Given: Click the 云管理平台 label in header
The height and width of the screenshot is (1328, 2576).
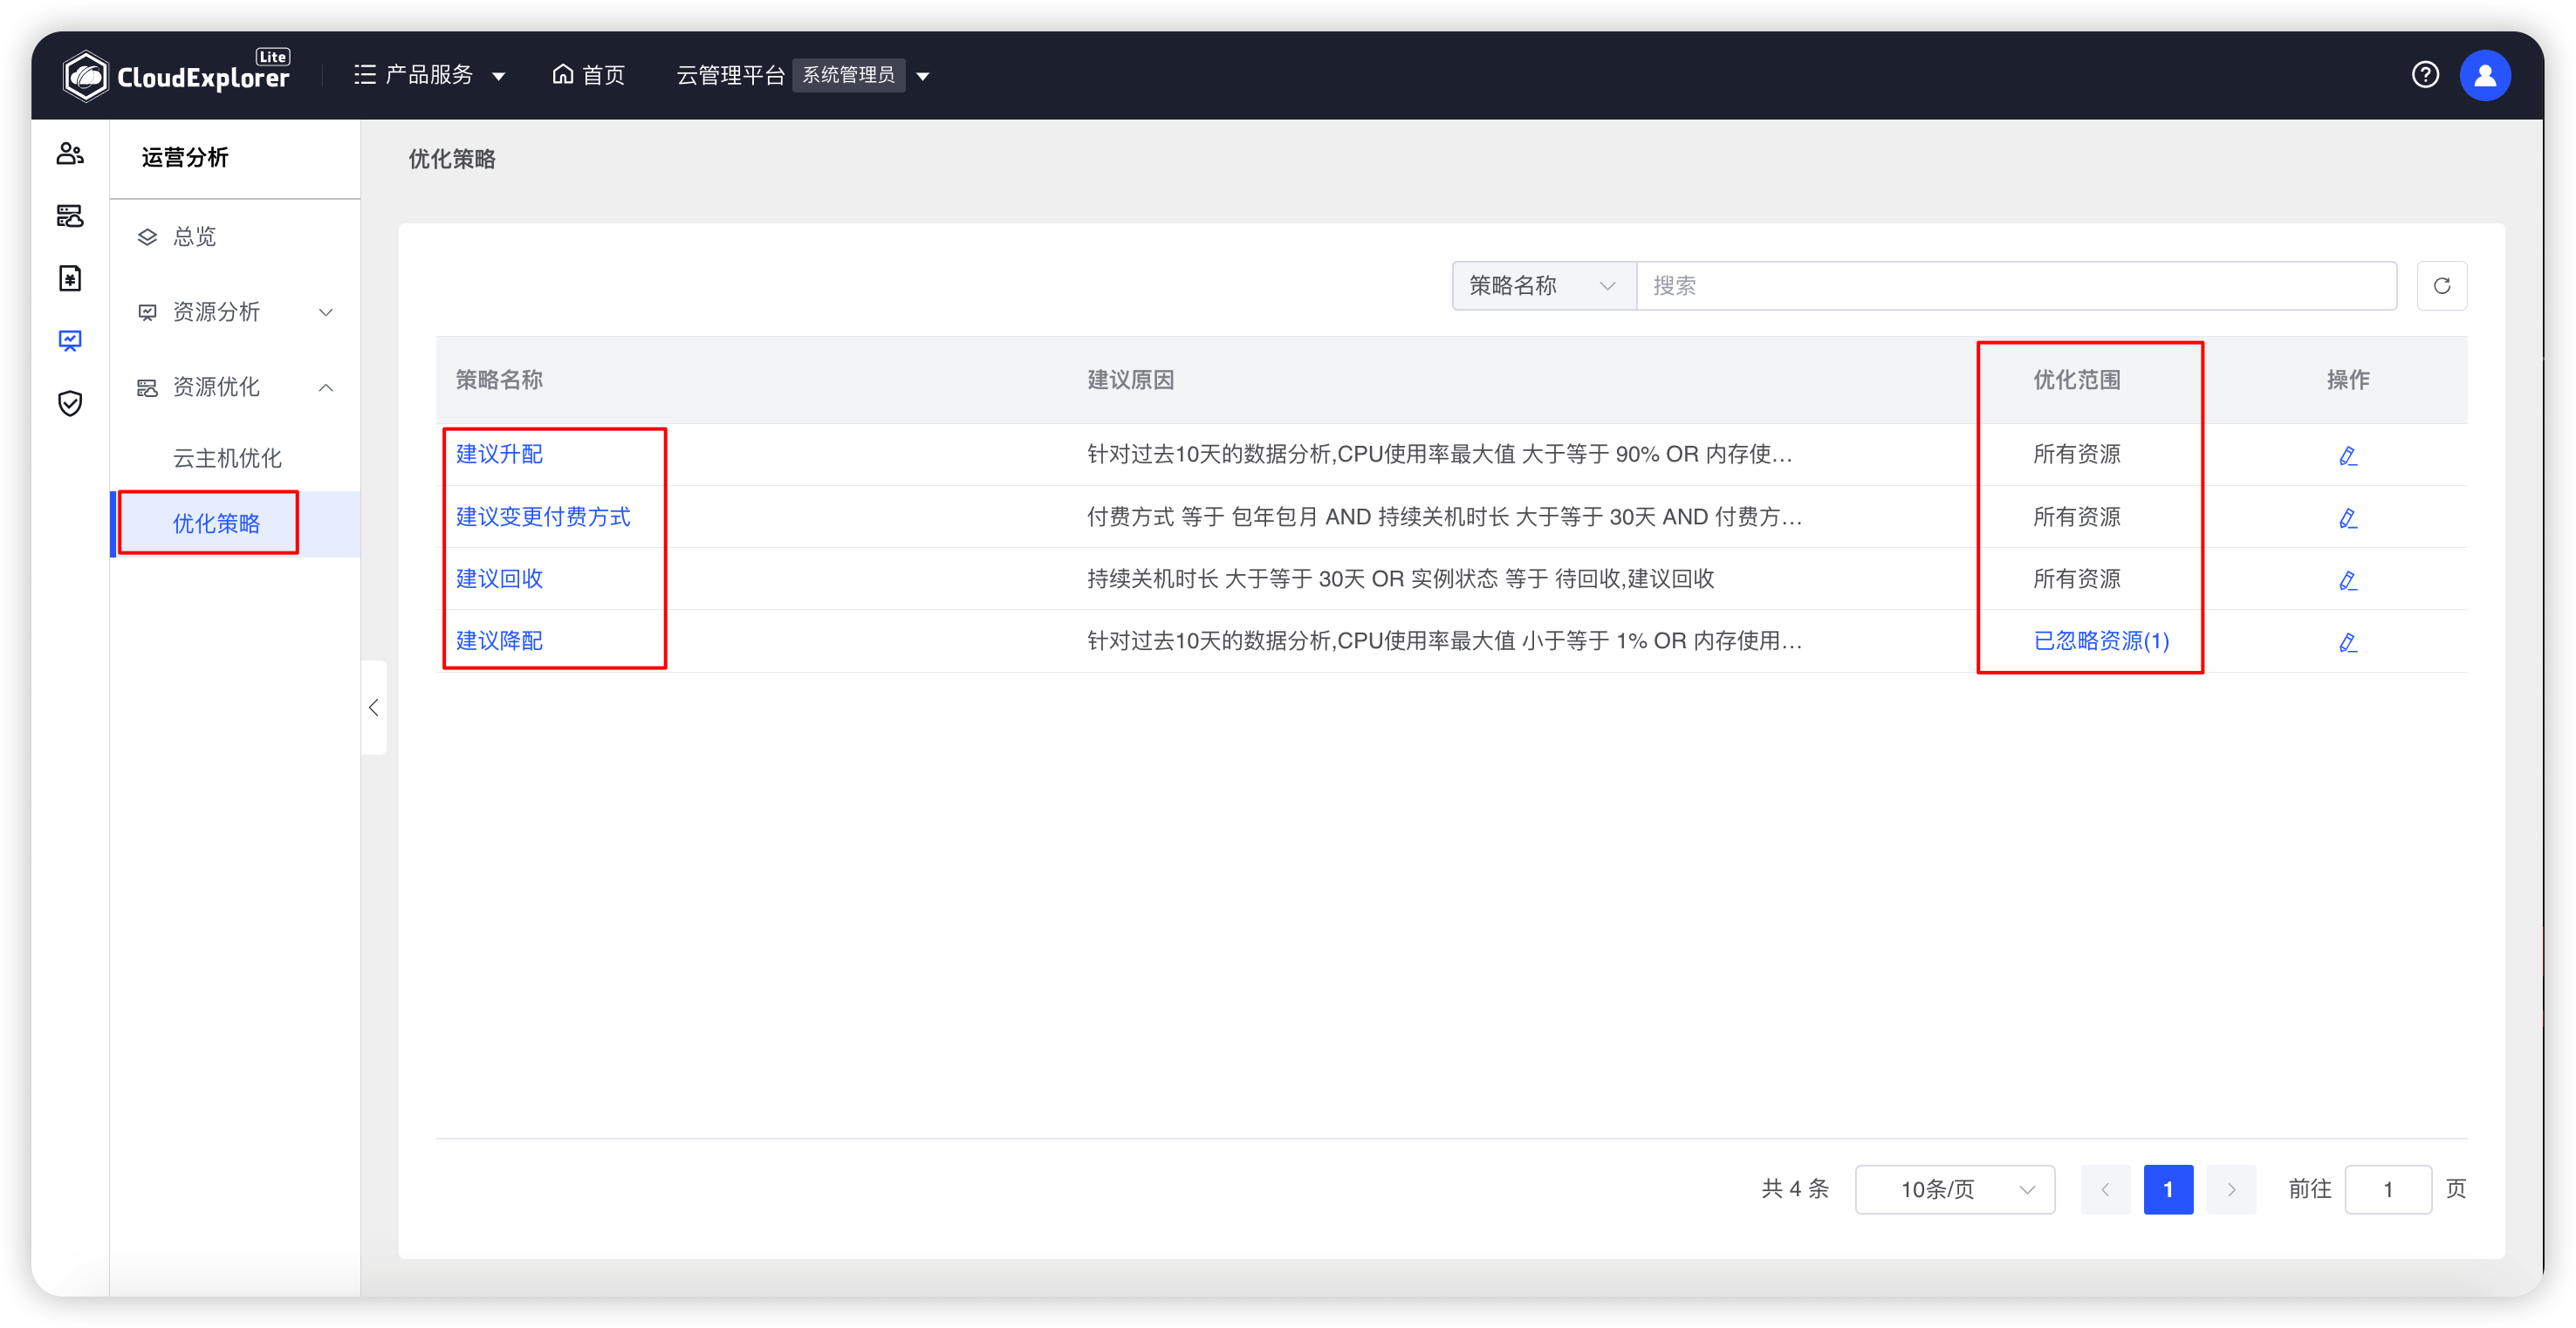Looking at the screenshot, I should 730,75.
